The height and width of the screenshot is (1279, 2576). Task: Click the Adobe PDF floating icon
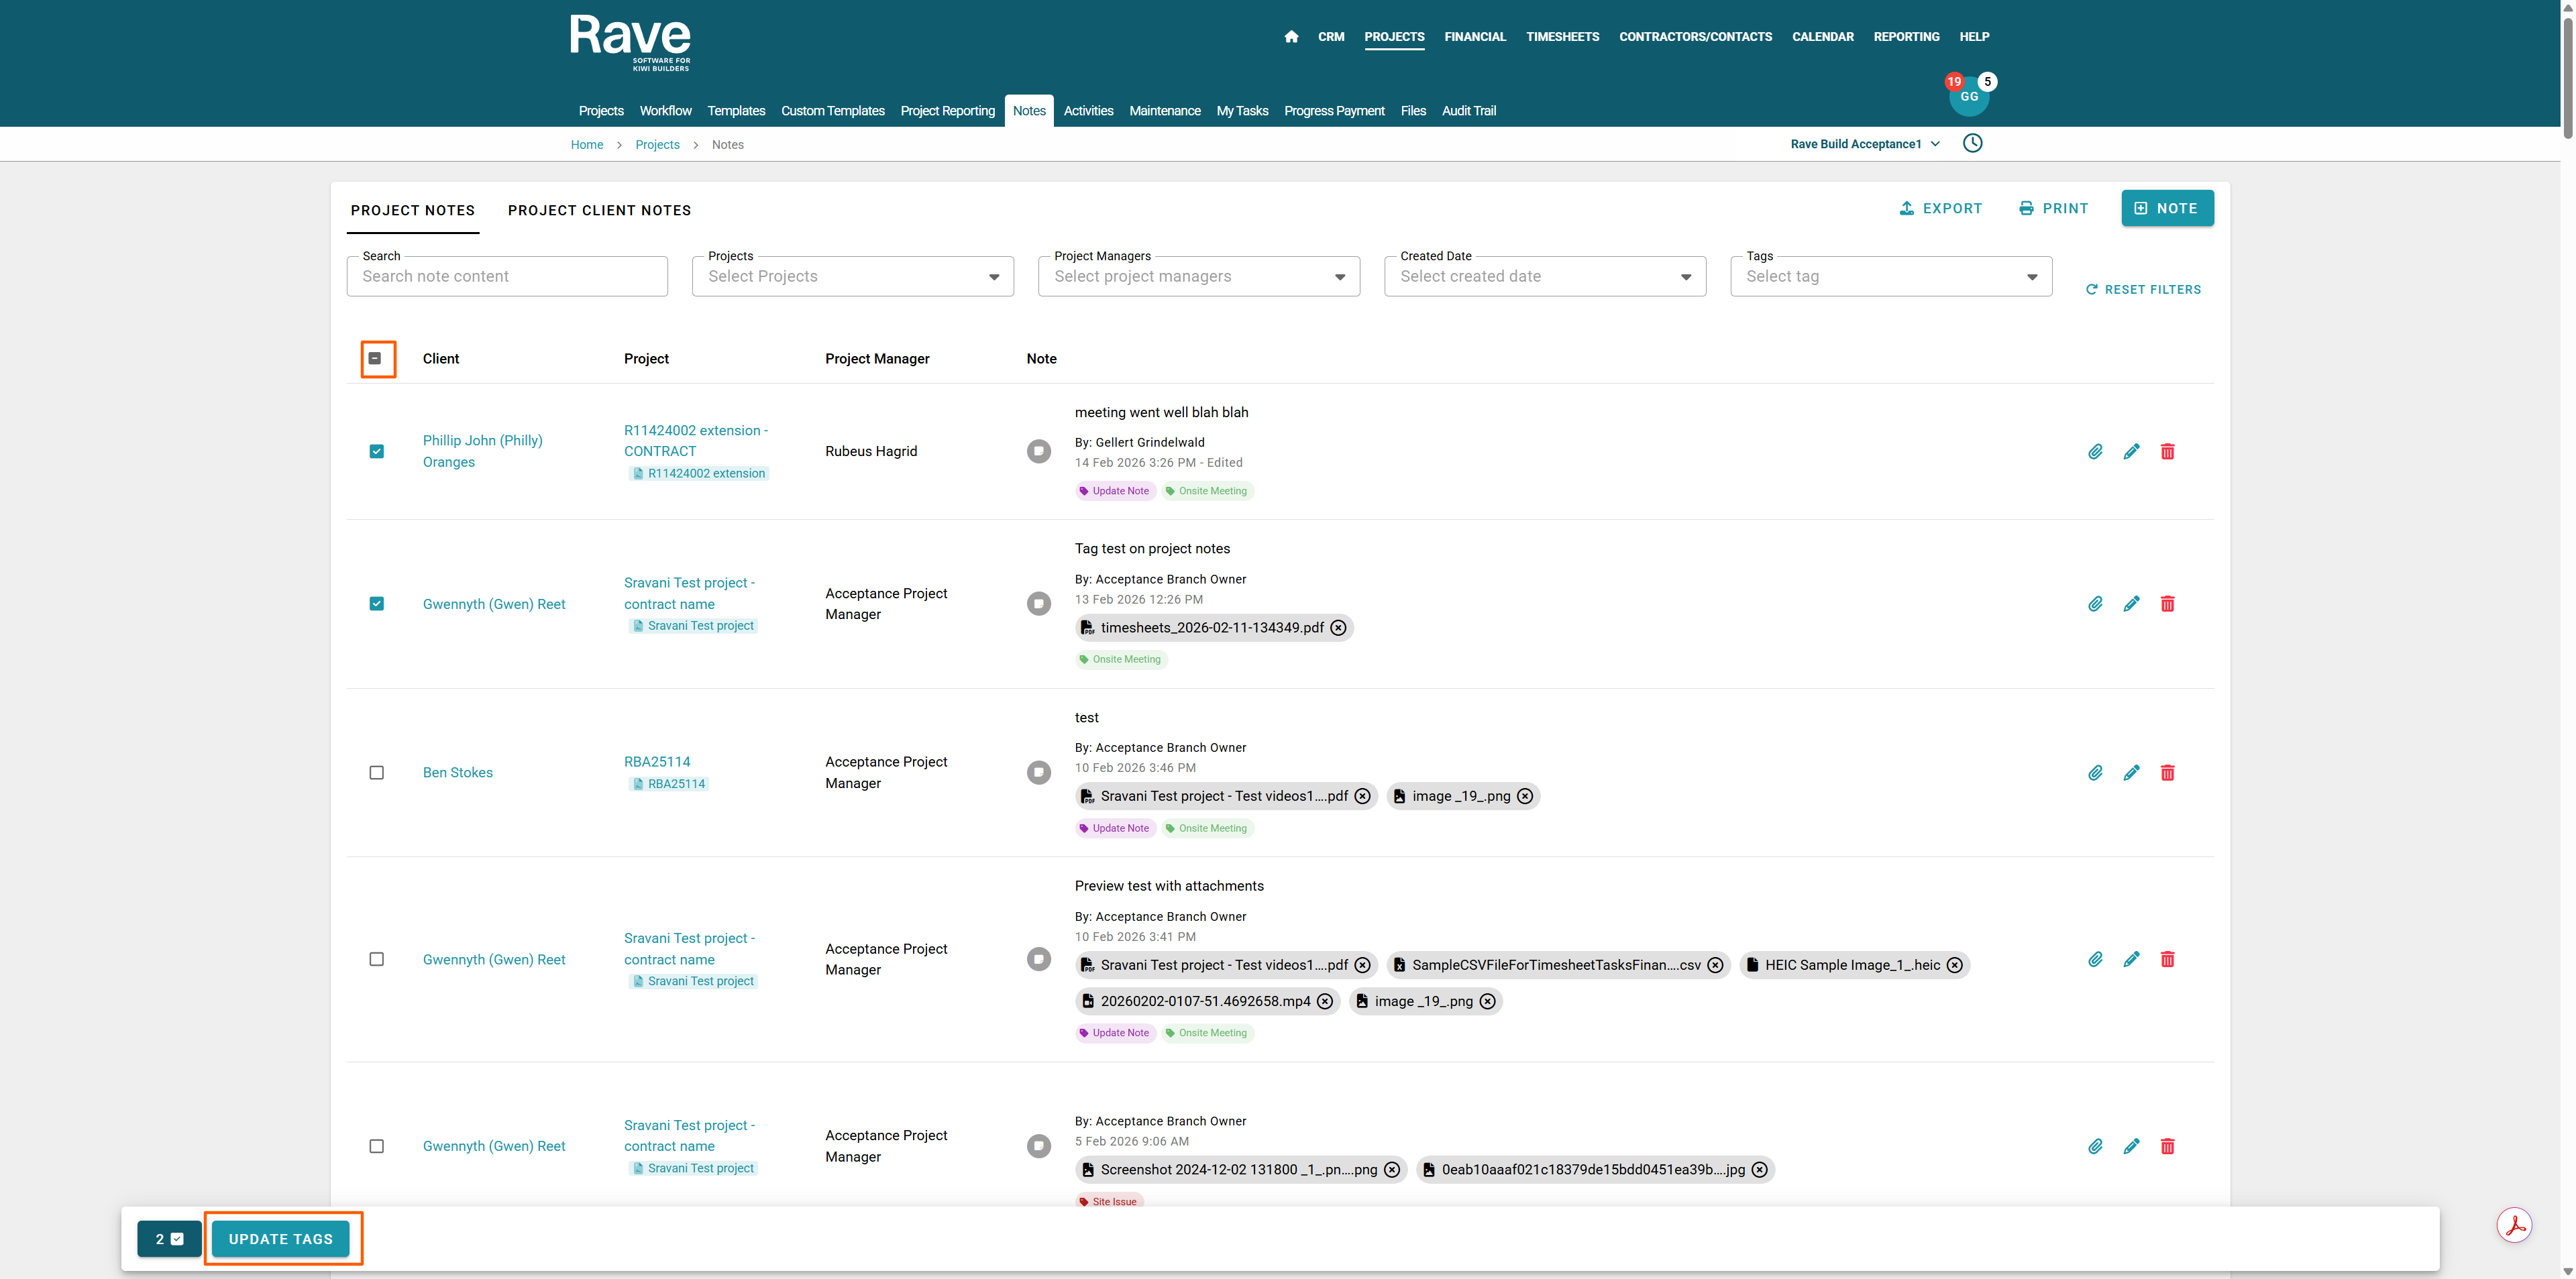click(x=2514, y=1224)
